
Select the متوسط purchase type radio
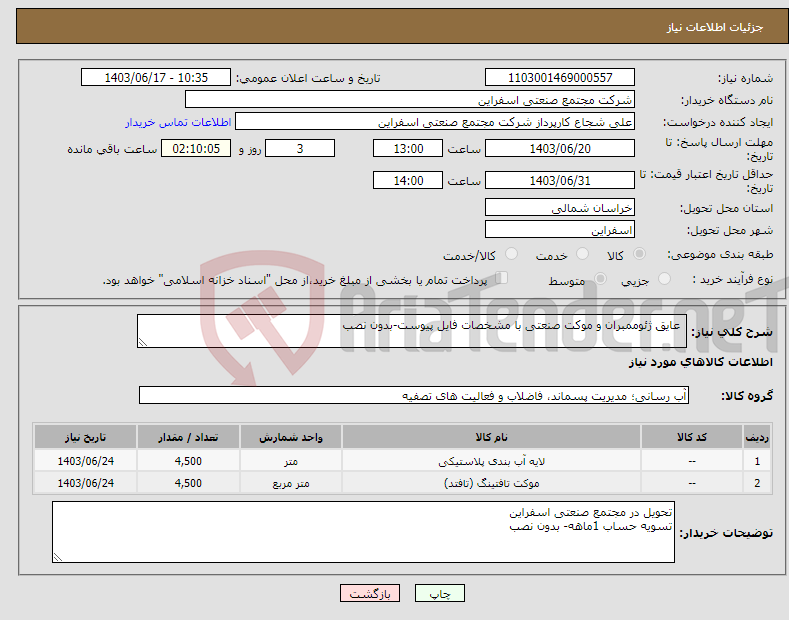coord(600,278)
